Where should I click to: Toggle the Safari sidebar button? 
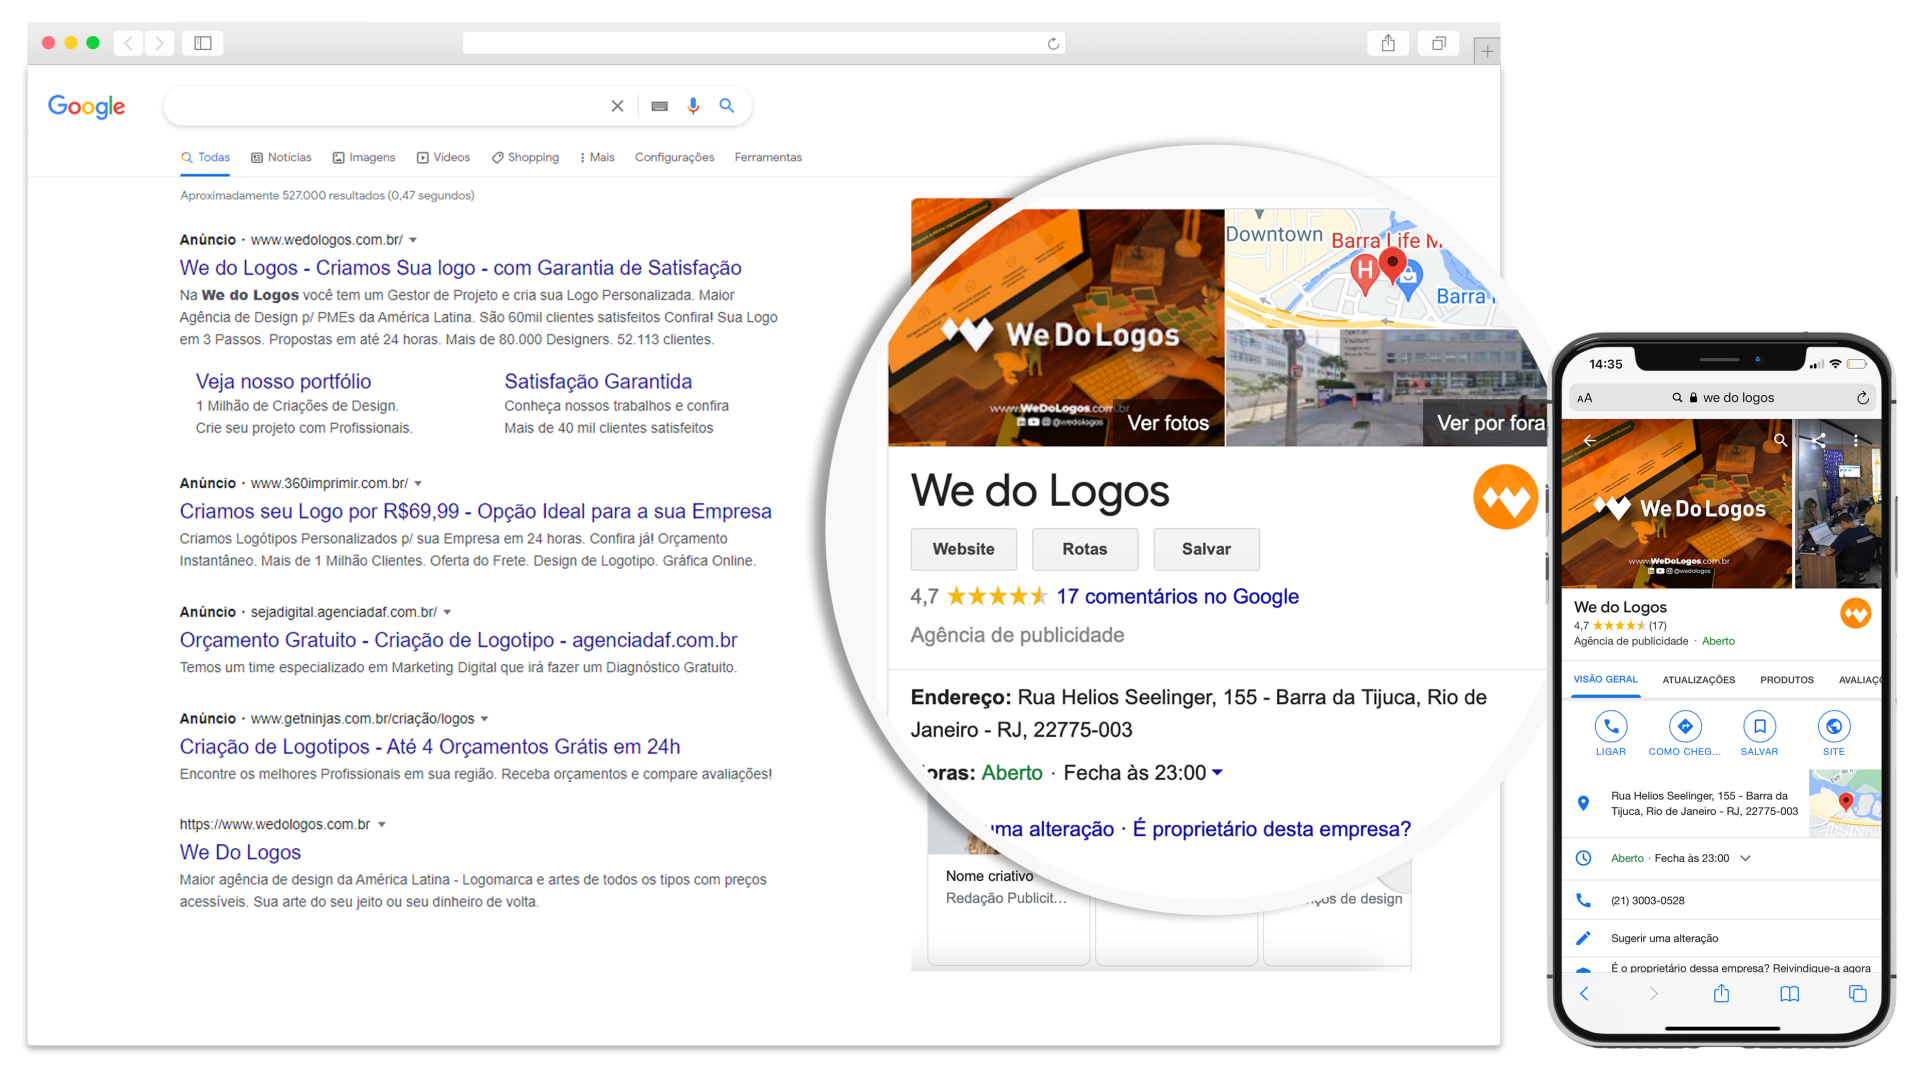tap(203, 43)
